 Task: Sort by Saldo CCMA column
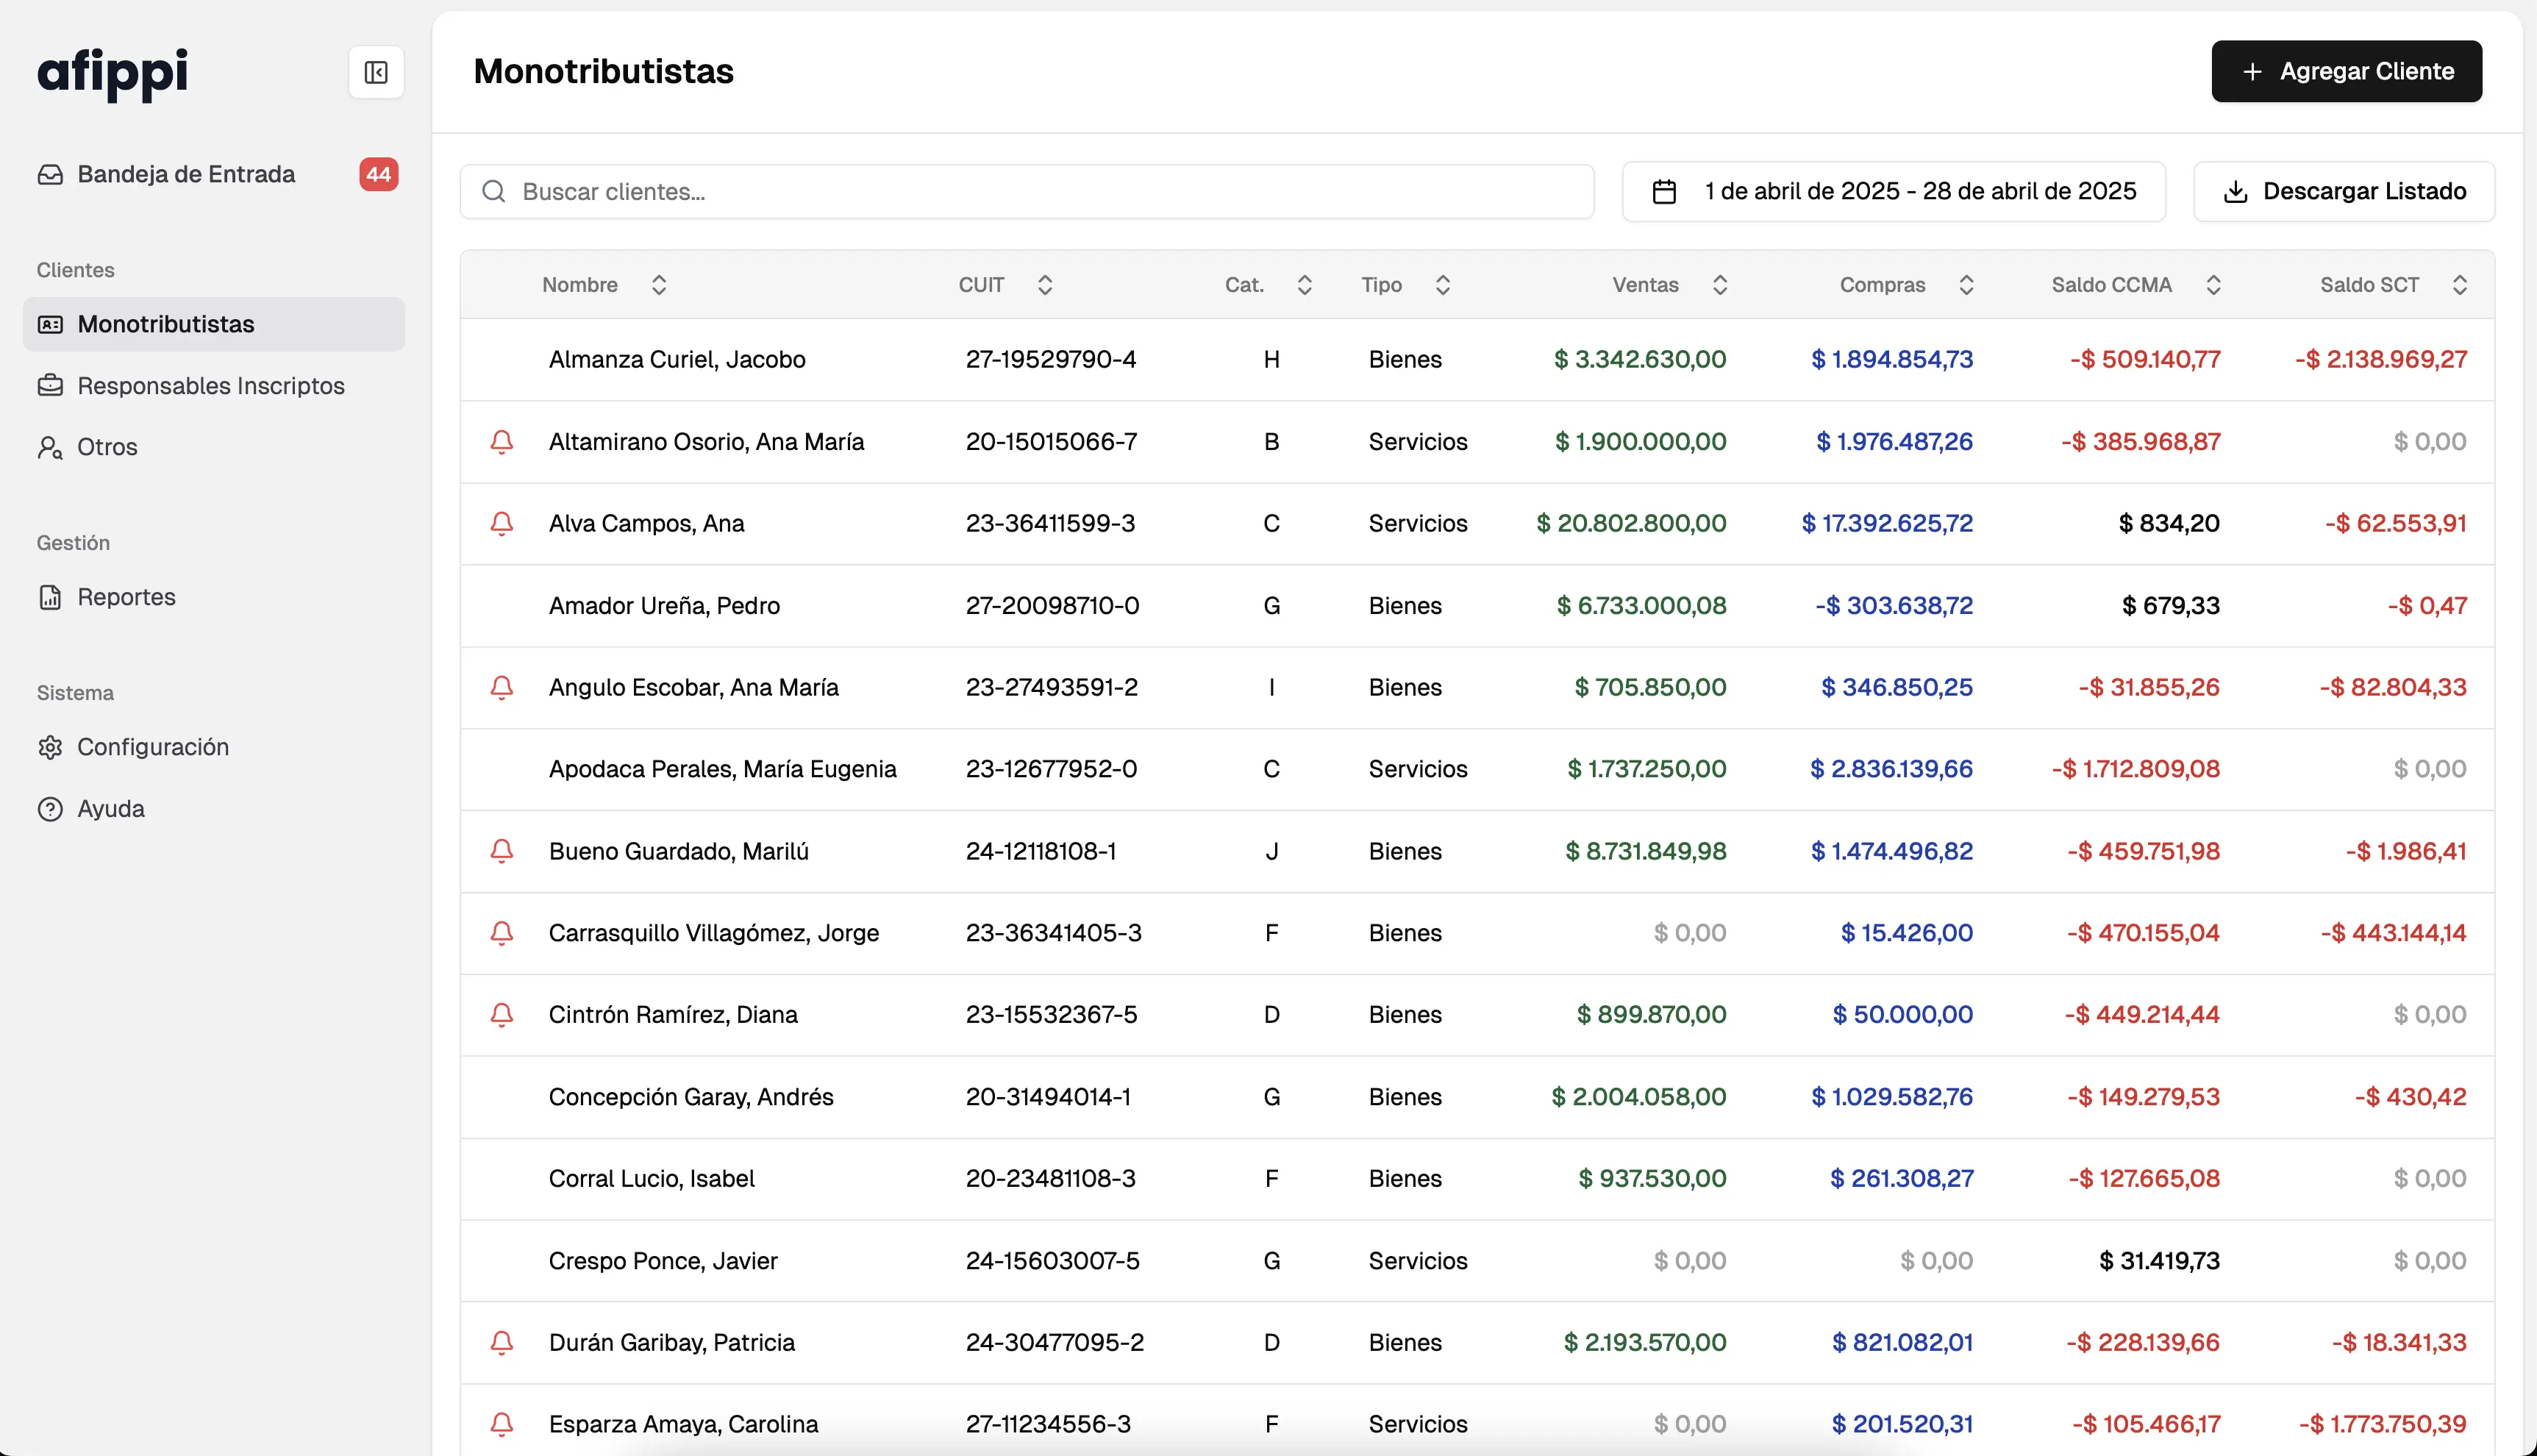point(2213,285)
